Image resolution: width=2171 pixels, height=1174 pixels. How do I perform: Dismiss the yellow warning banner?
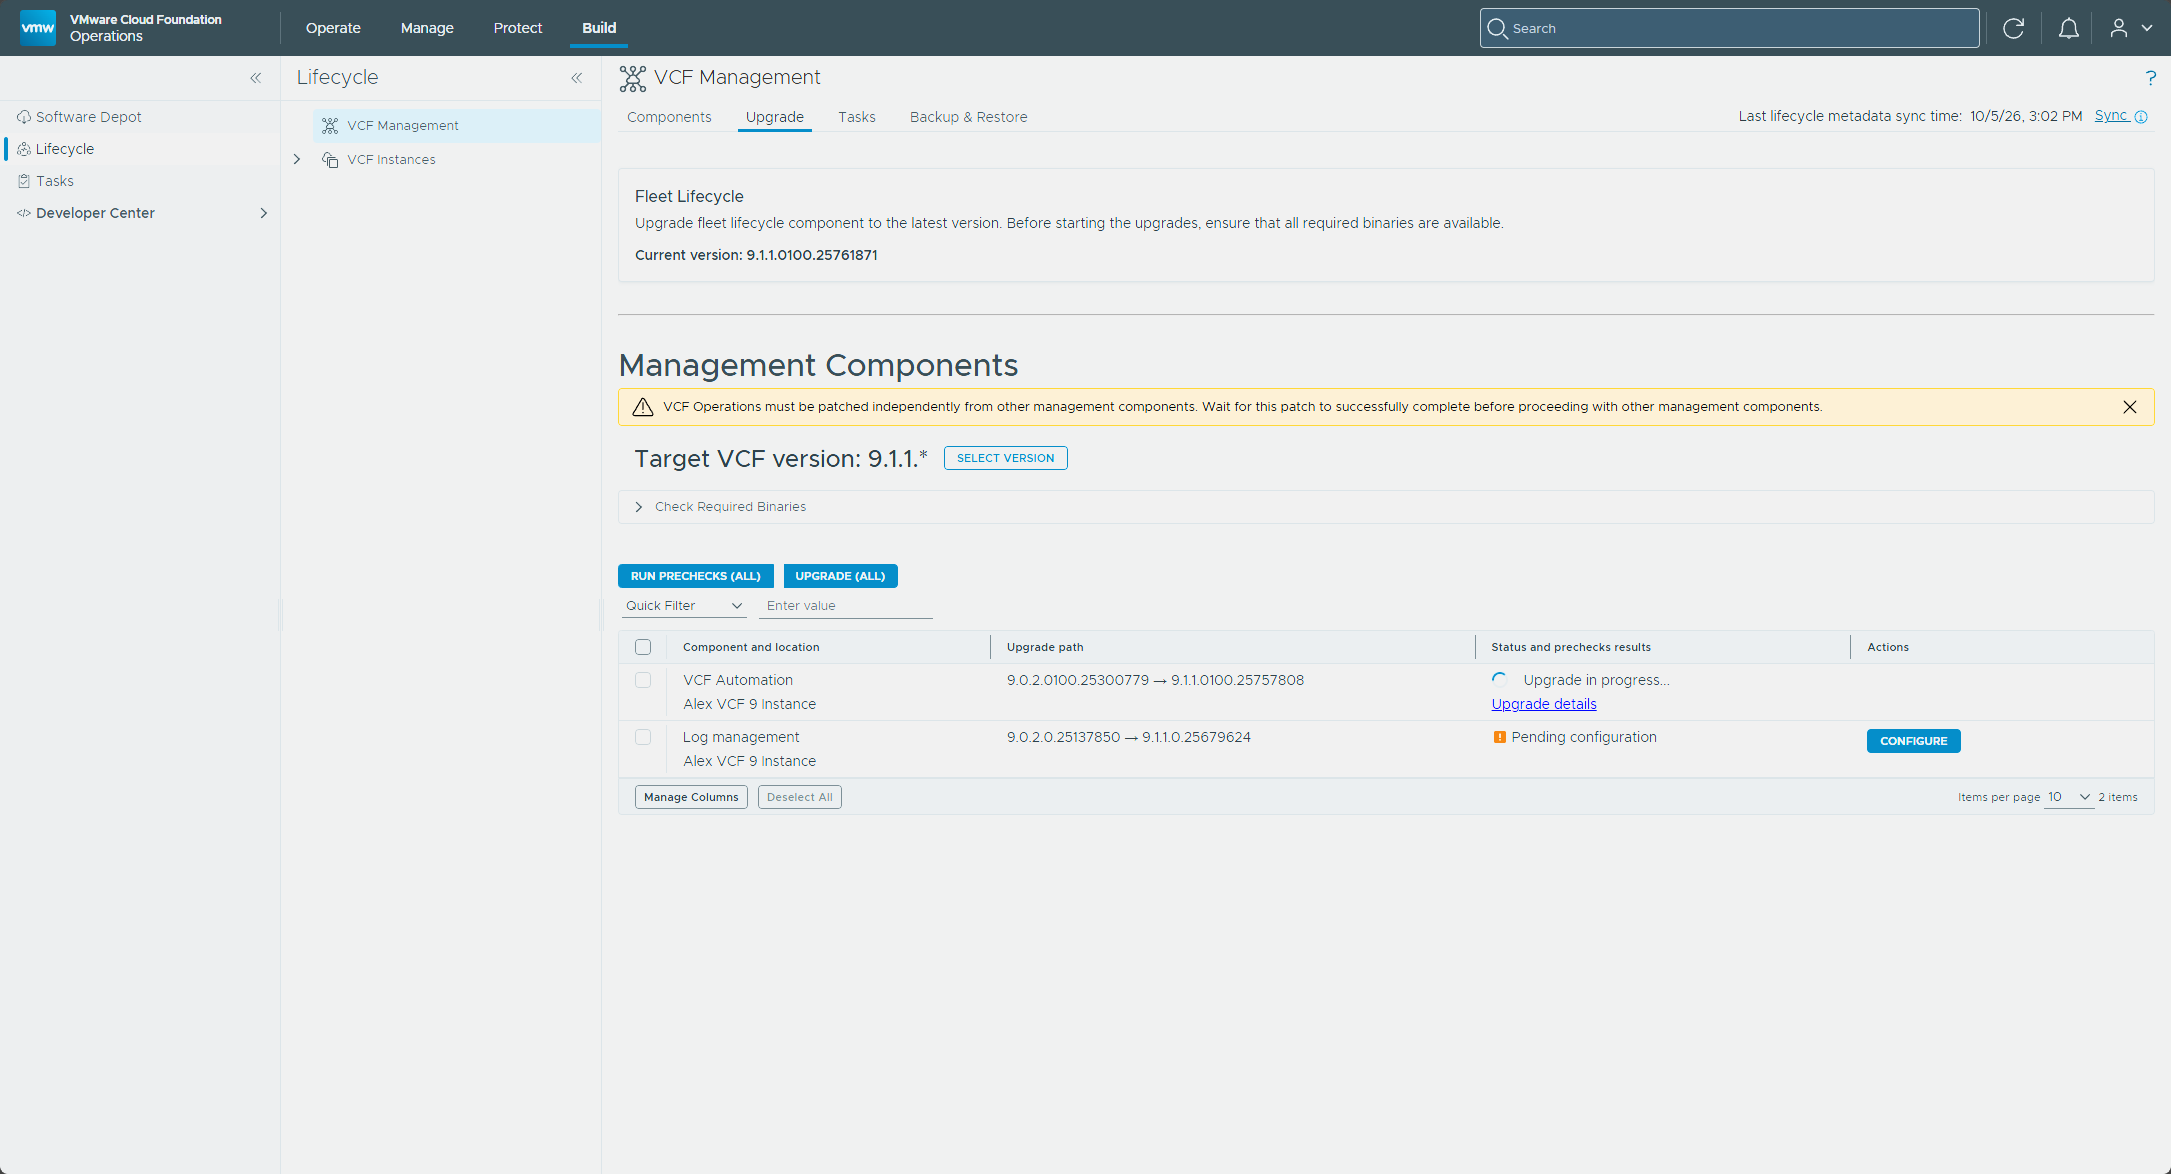[2130, 407]
